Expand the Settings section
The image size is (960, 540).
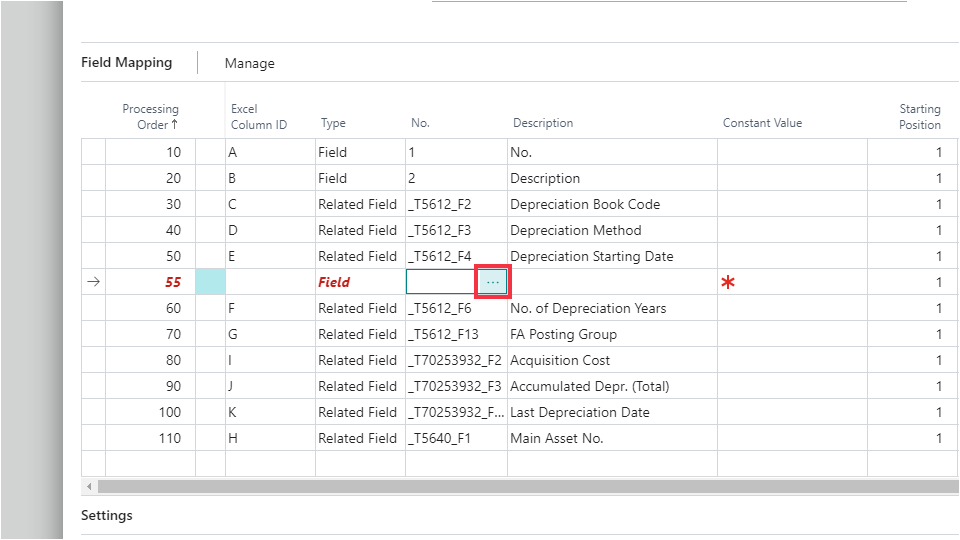click(107, 516)
